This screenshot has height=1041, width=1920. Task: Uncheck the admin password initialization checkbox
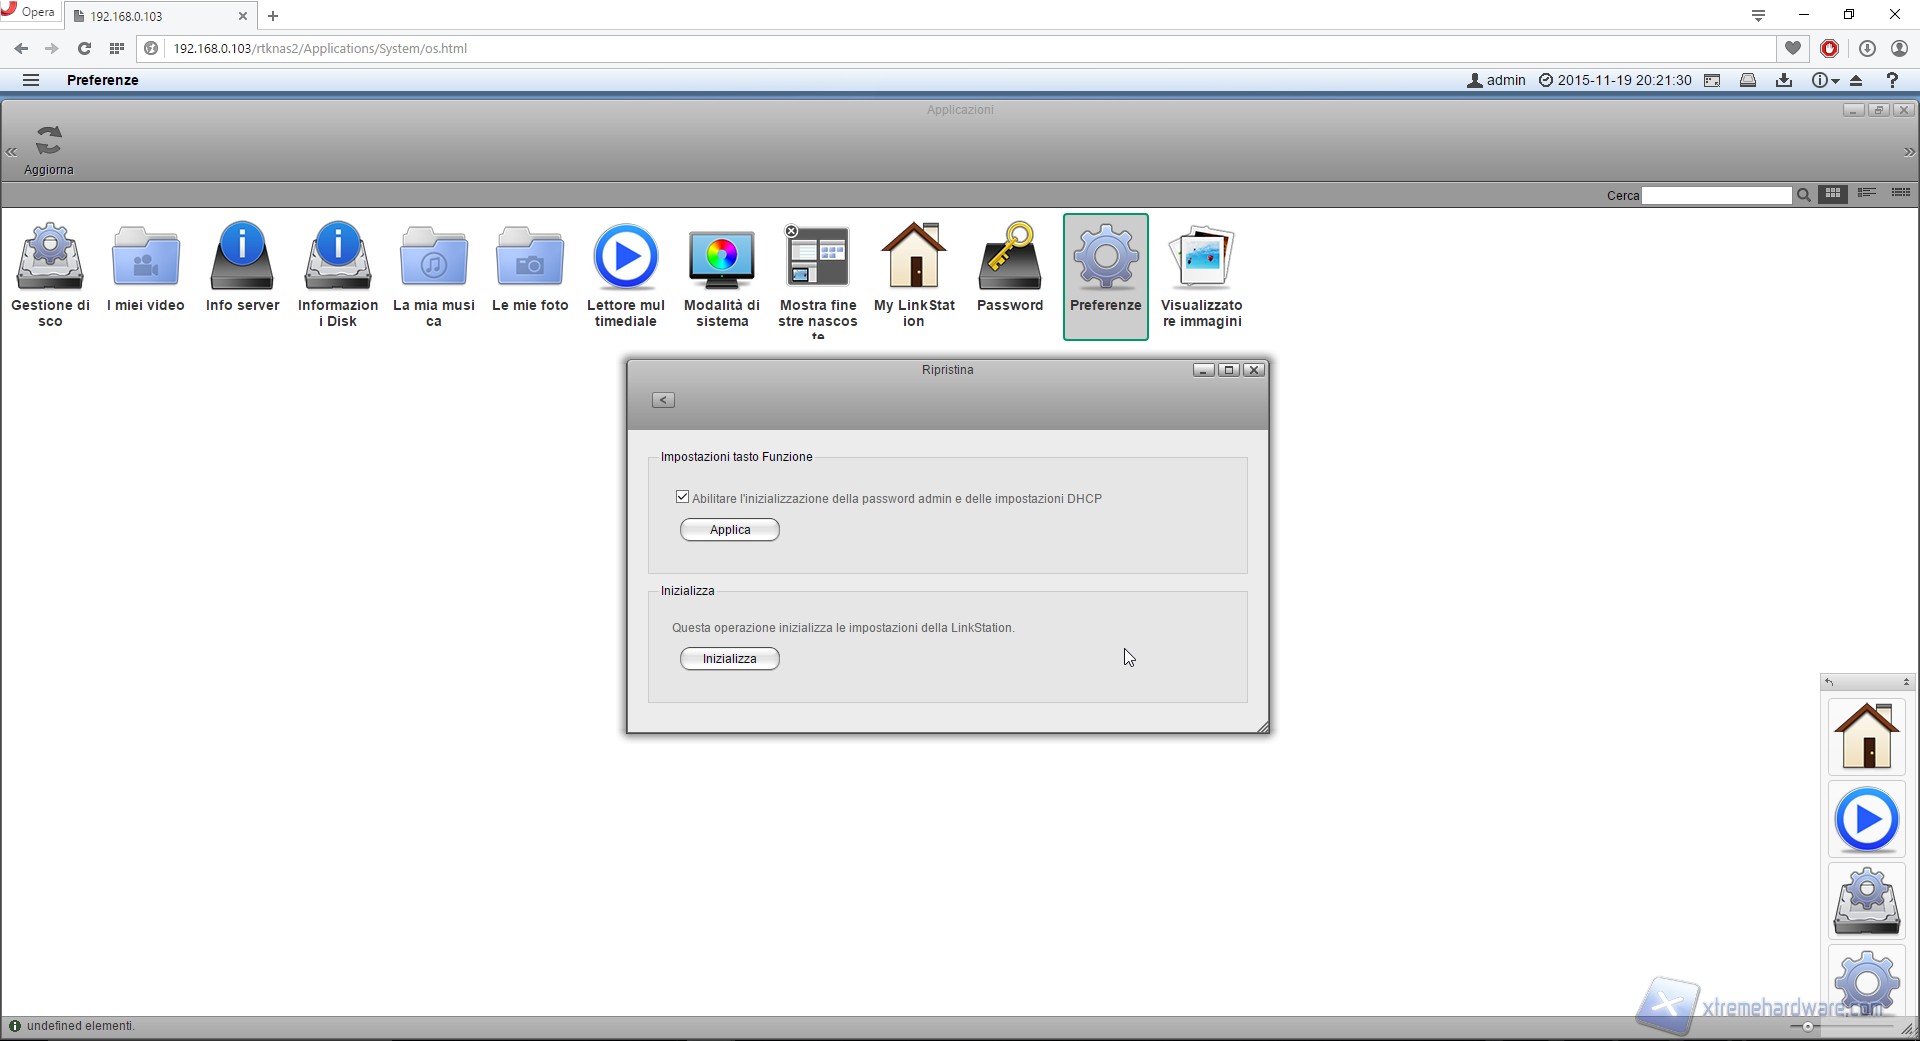pyautogui.click(x=683, y=497)
